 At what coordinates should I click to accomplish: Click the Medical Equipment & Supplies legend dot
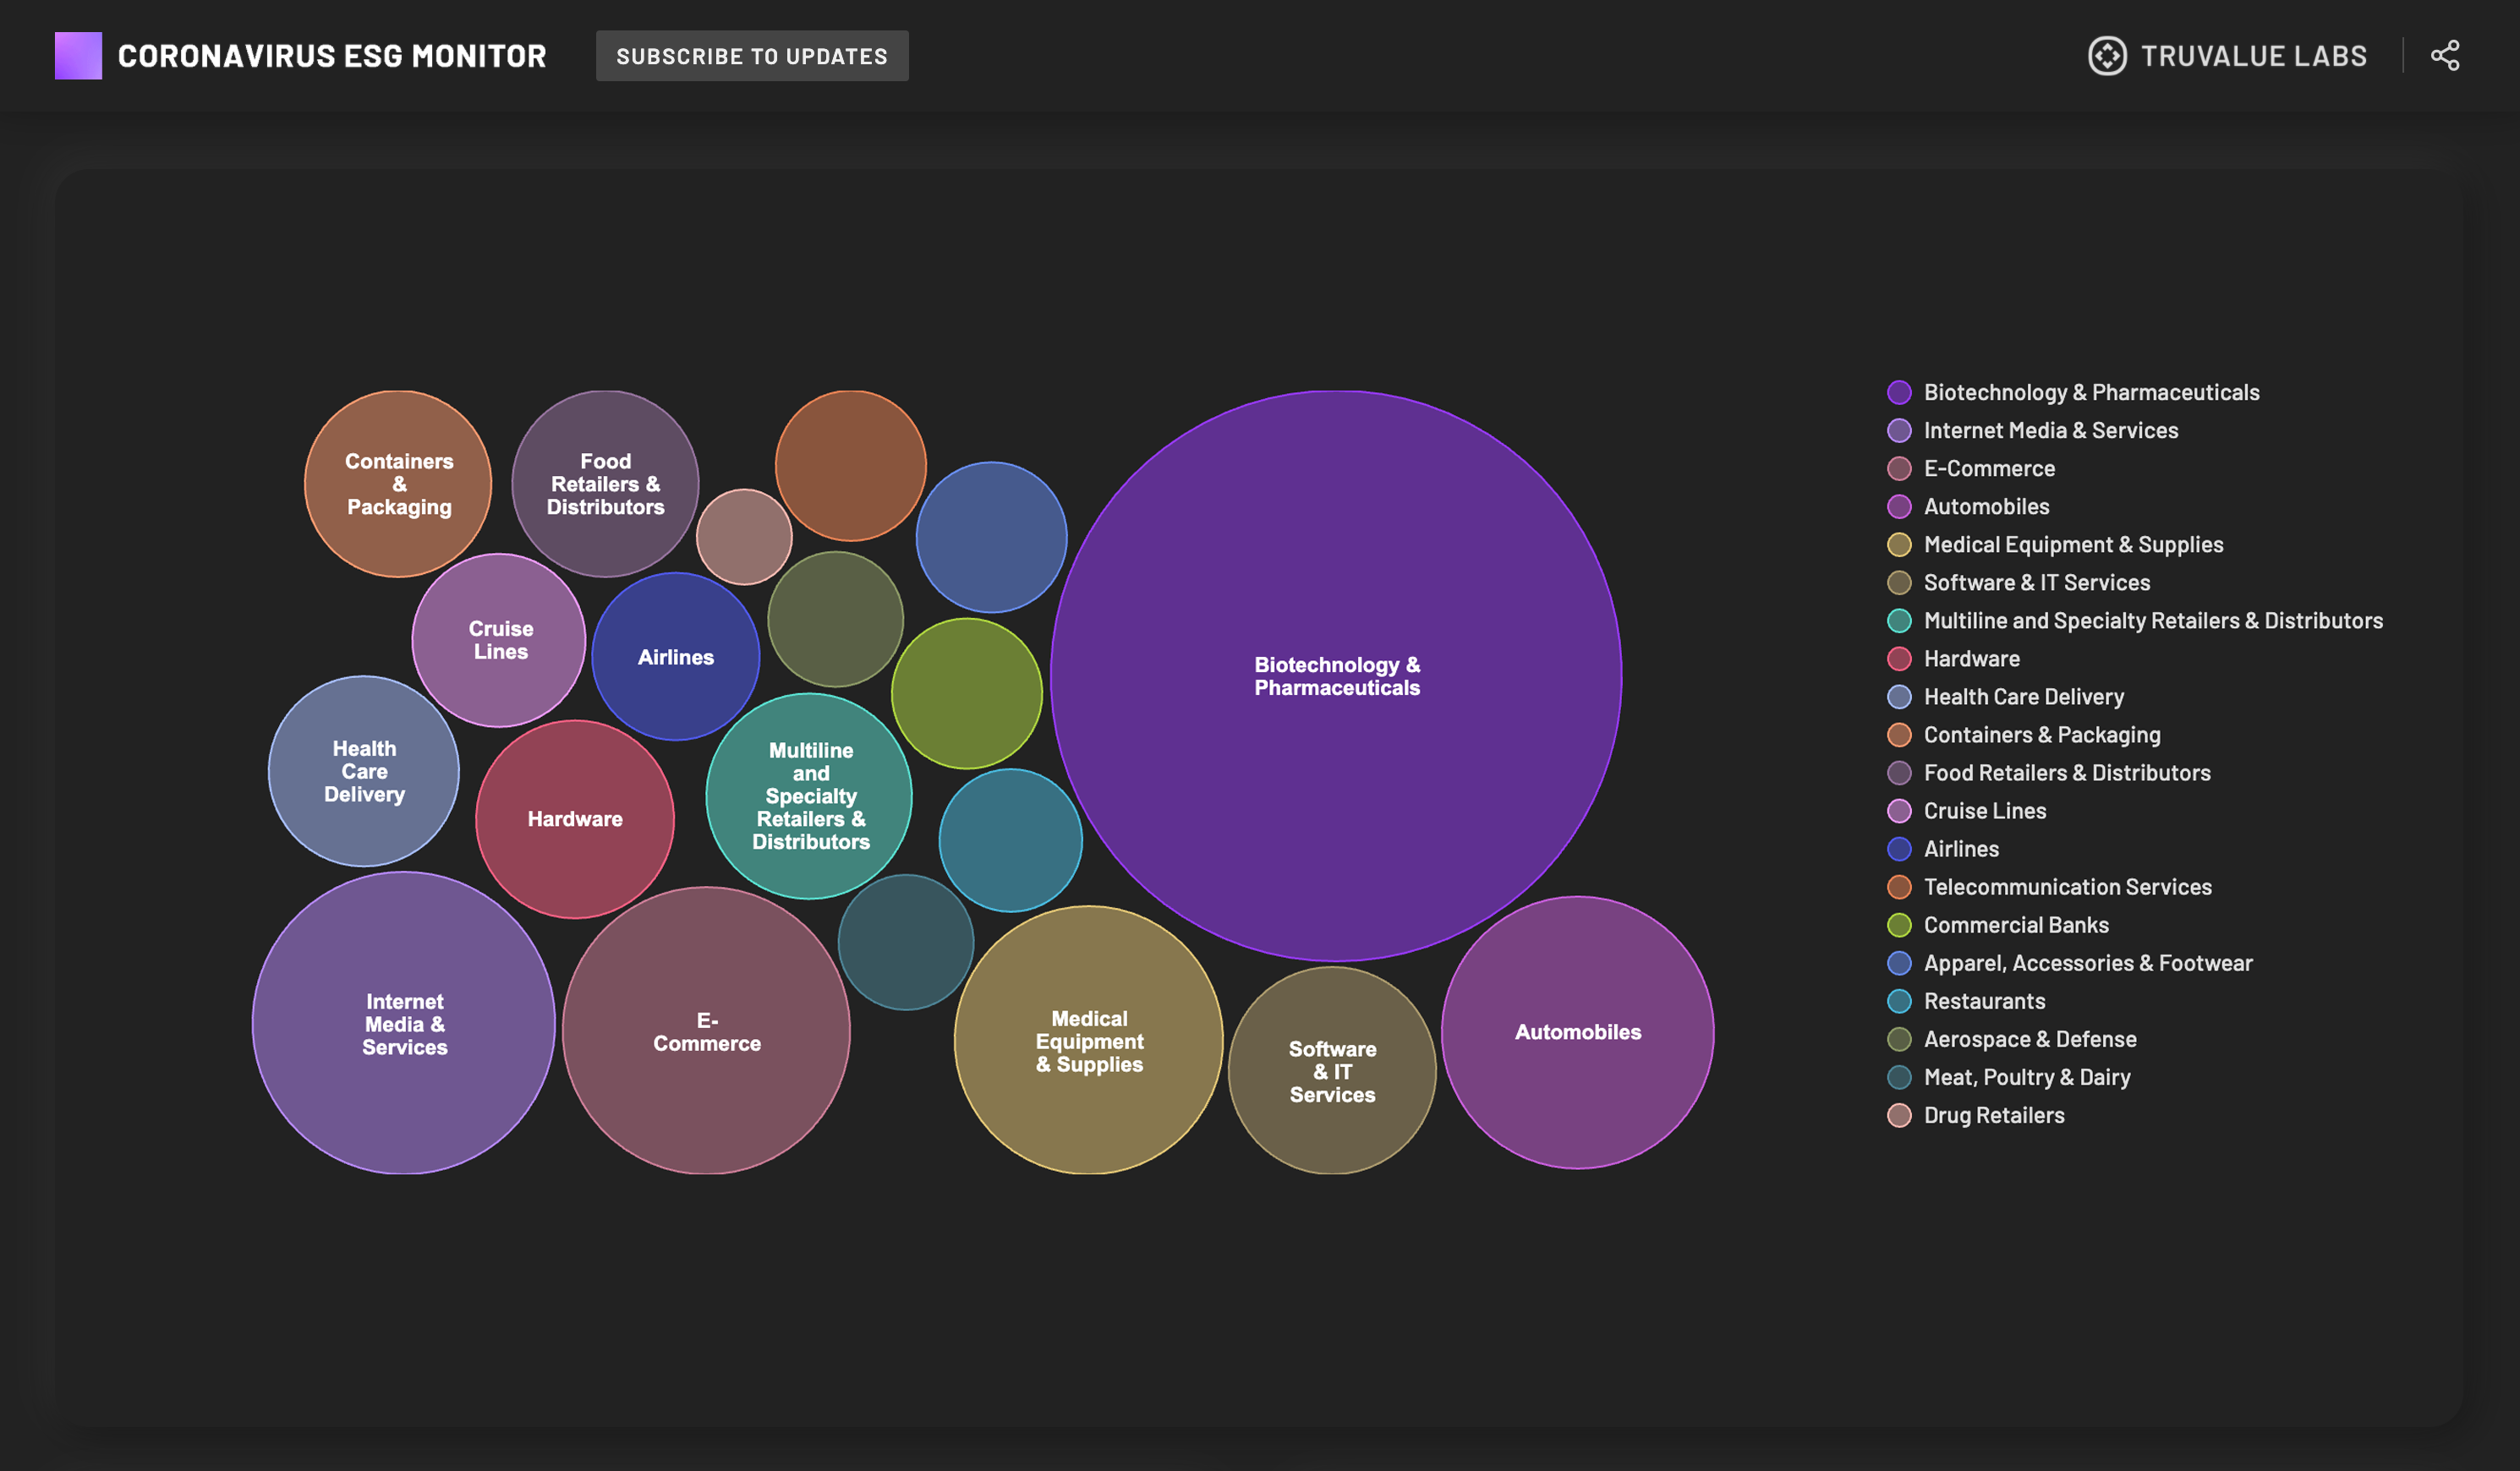(x=1899, y=545)
